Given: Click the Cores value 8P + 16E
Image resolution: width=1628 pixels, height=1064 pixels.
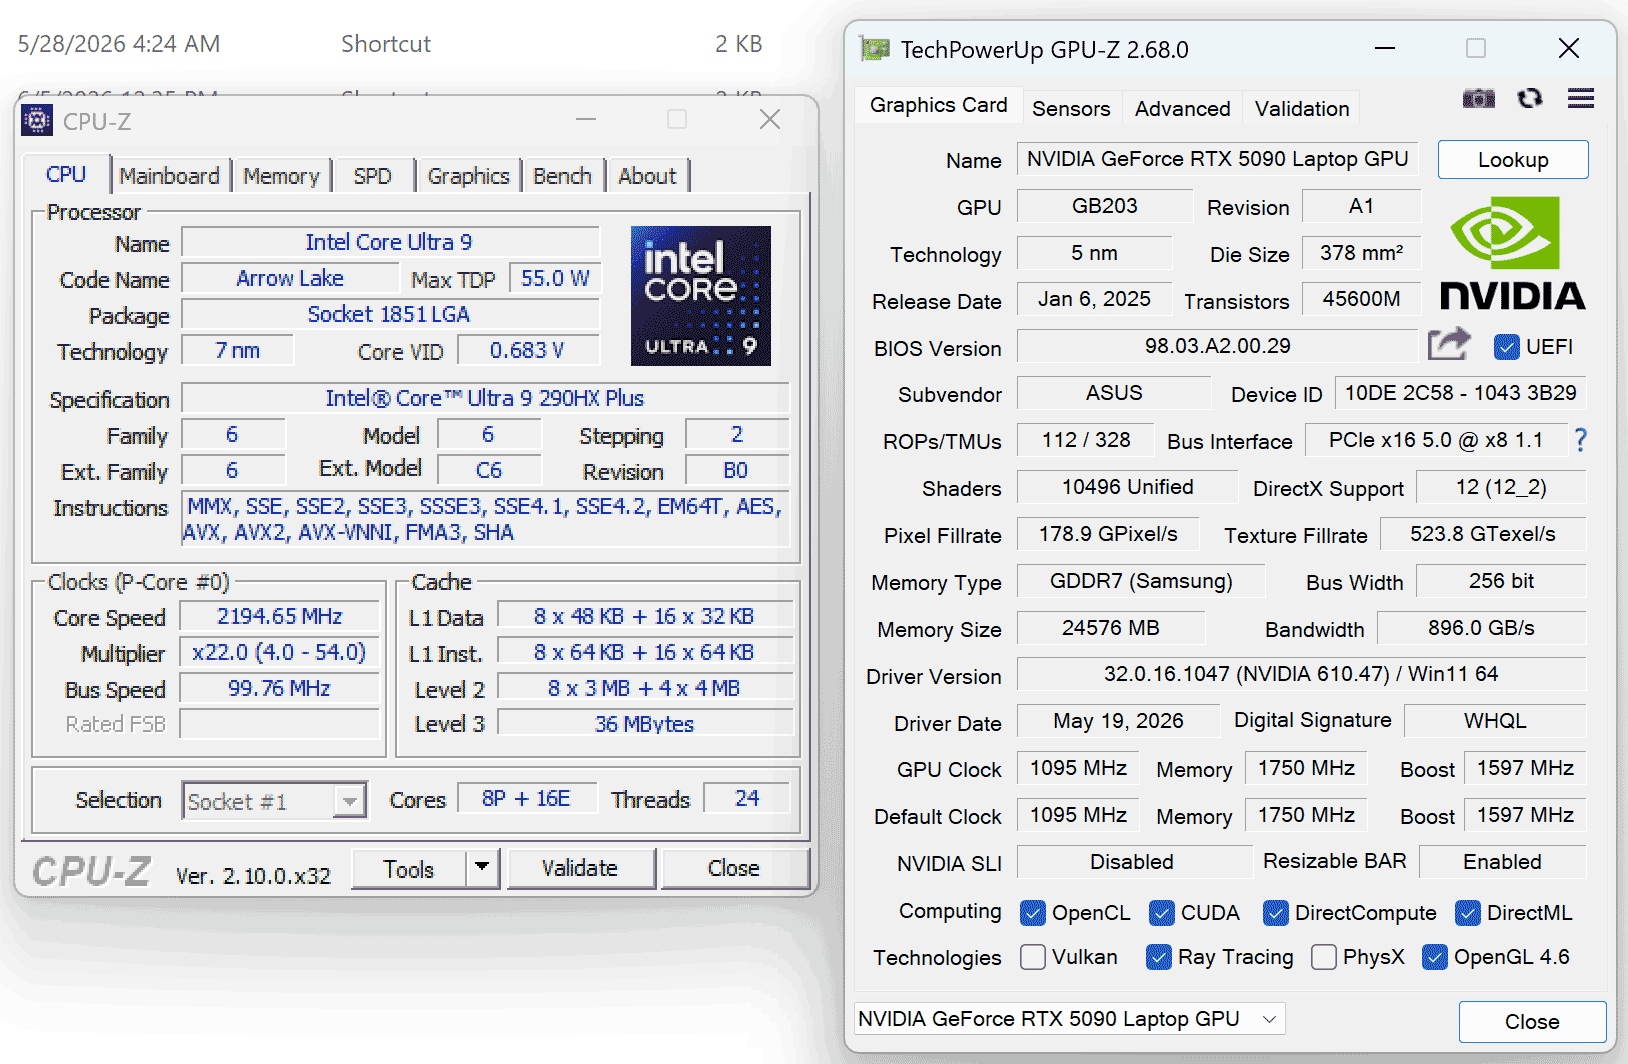Looking at the screenshot, I should click(526, 798).
